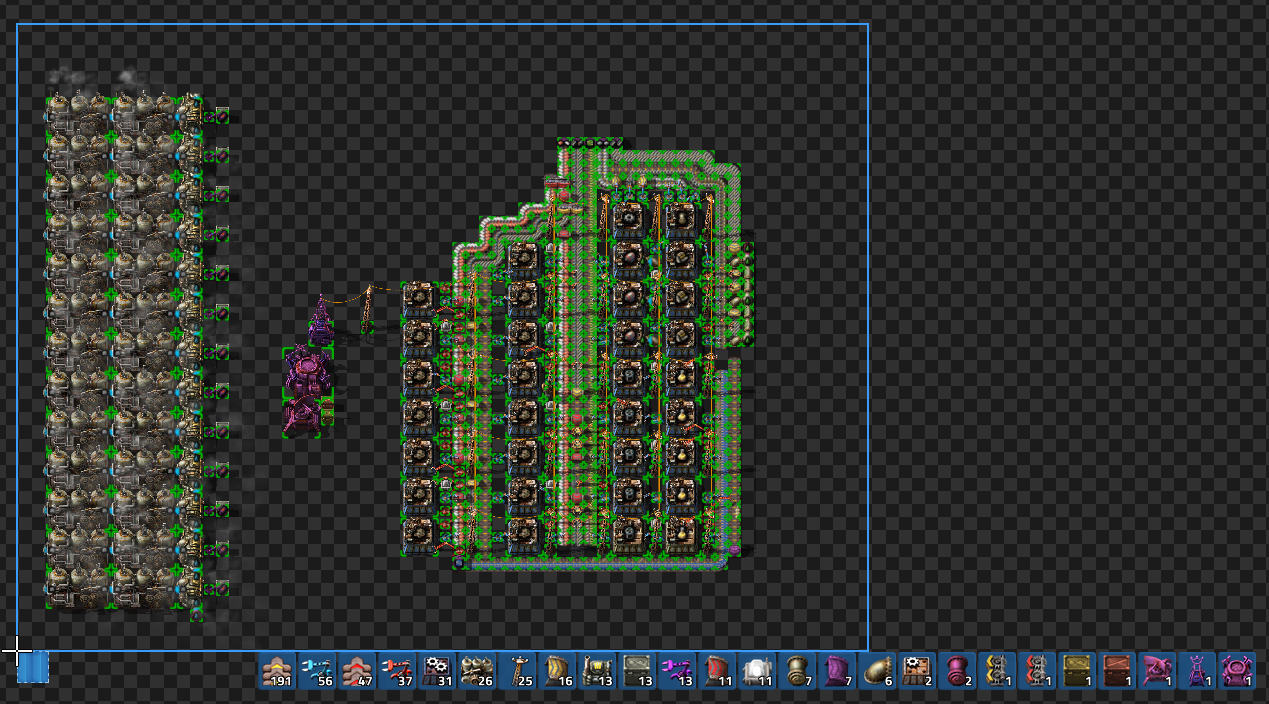Select the orange assembling machine icon (2)
This screenshot has height=704, width=1269.
coord(916,670)
